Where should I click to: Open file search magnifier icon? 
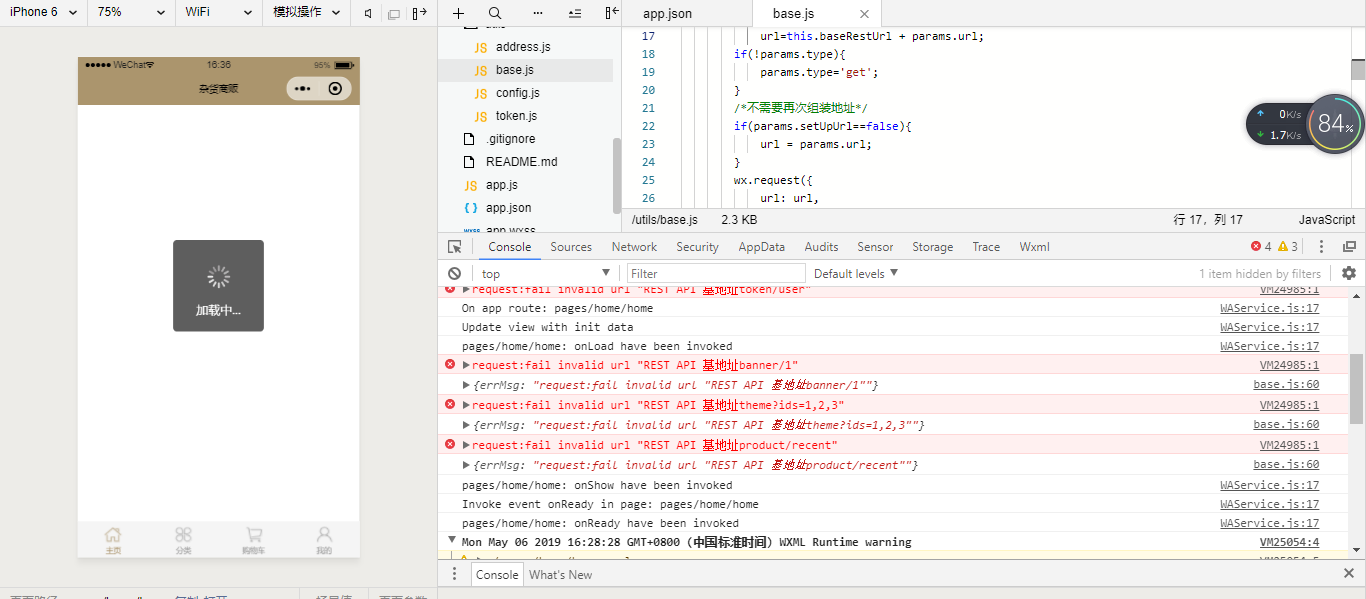pos(495,14)
